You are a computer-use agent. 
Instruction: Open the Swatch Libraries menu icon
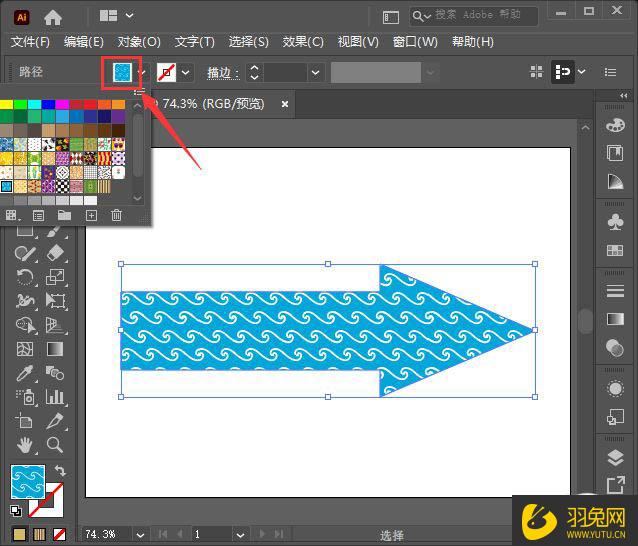click(11, 216)
